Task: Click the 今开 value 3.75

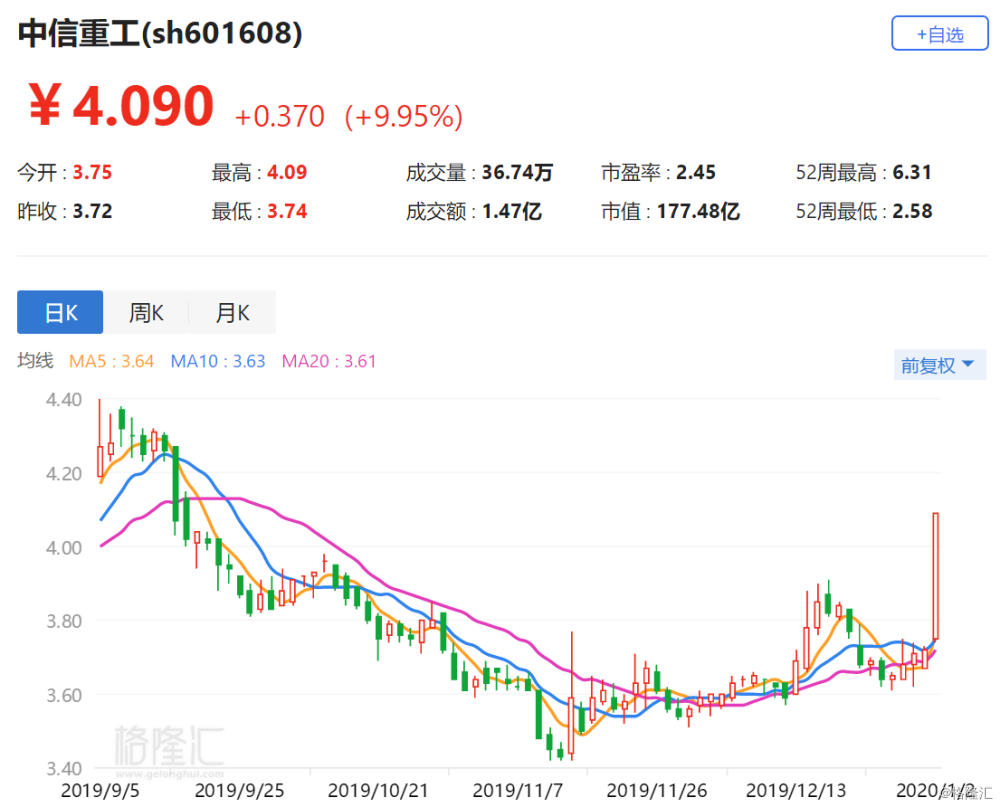Action: pyautogui.click(x=92, y=172)
